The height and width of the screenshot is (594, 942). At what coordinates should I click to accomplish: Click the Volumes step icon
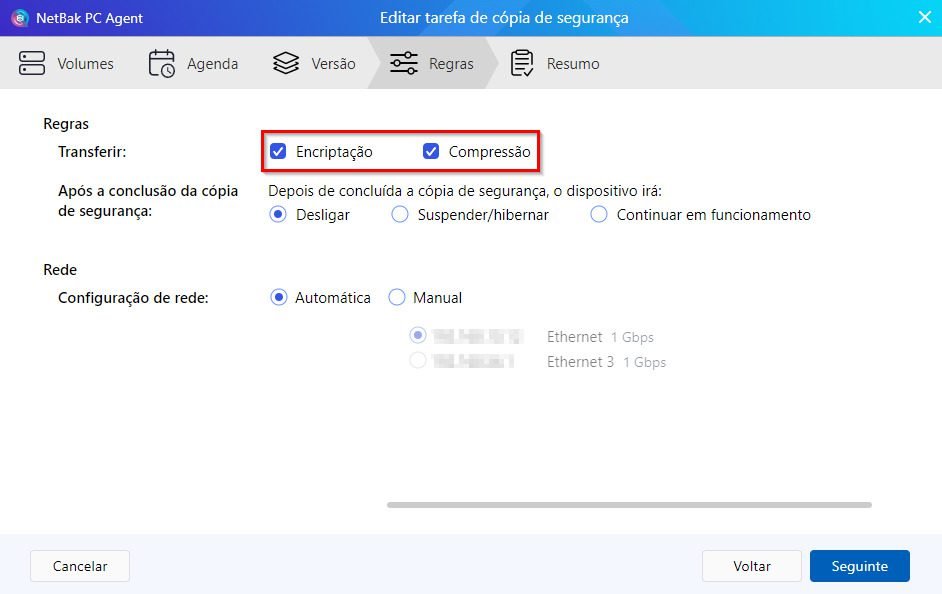point(32,63)
